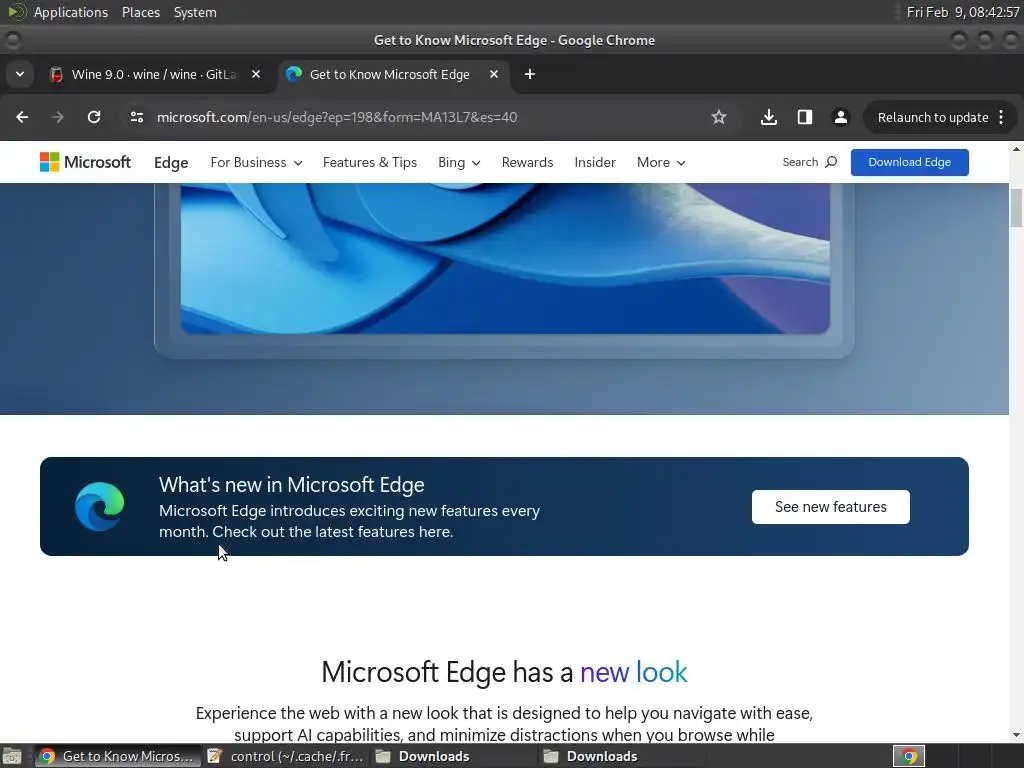Click the "What's new in Microsoft Edge" heading

click(x=291, y=485)
